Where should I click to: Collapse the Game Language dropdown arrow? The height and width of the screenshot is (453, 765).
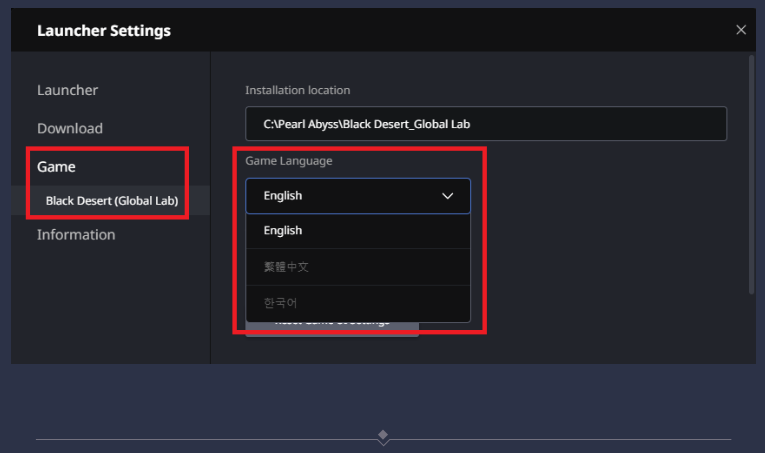click(x=447, y=196)
